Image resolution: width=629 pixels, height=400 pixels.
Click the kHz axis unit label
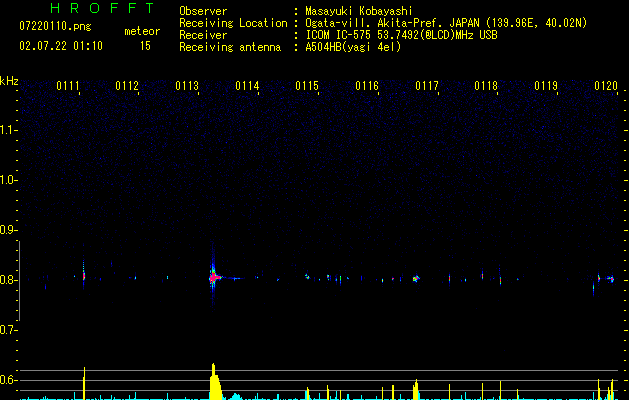click(9, 81)
